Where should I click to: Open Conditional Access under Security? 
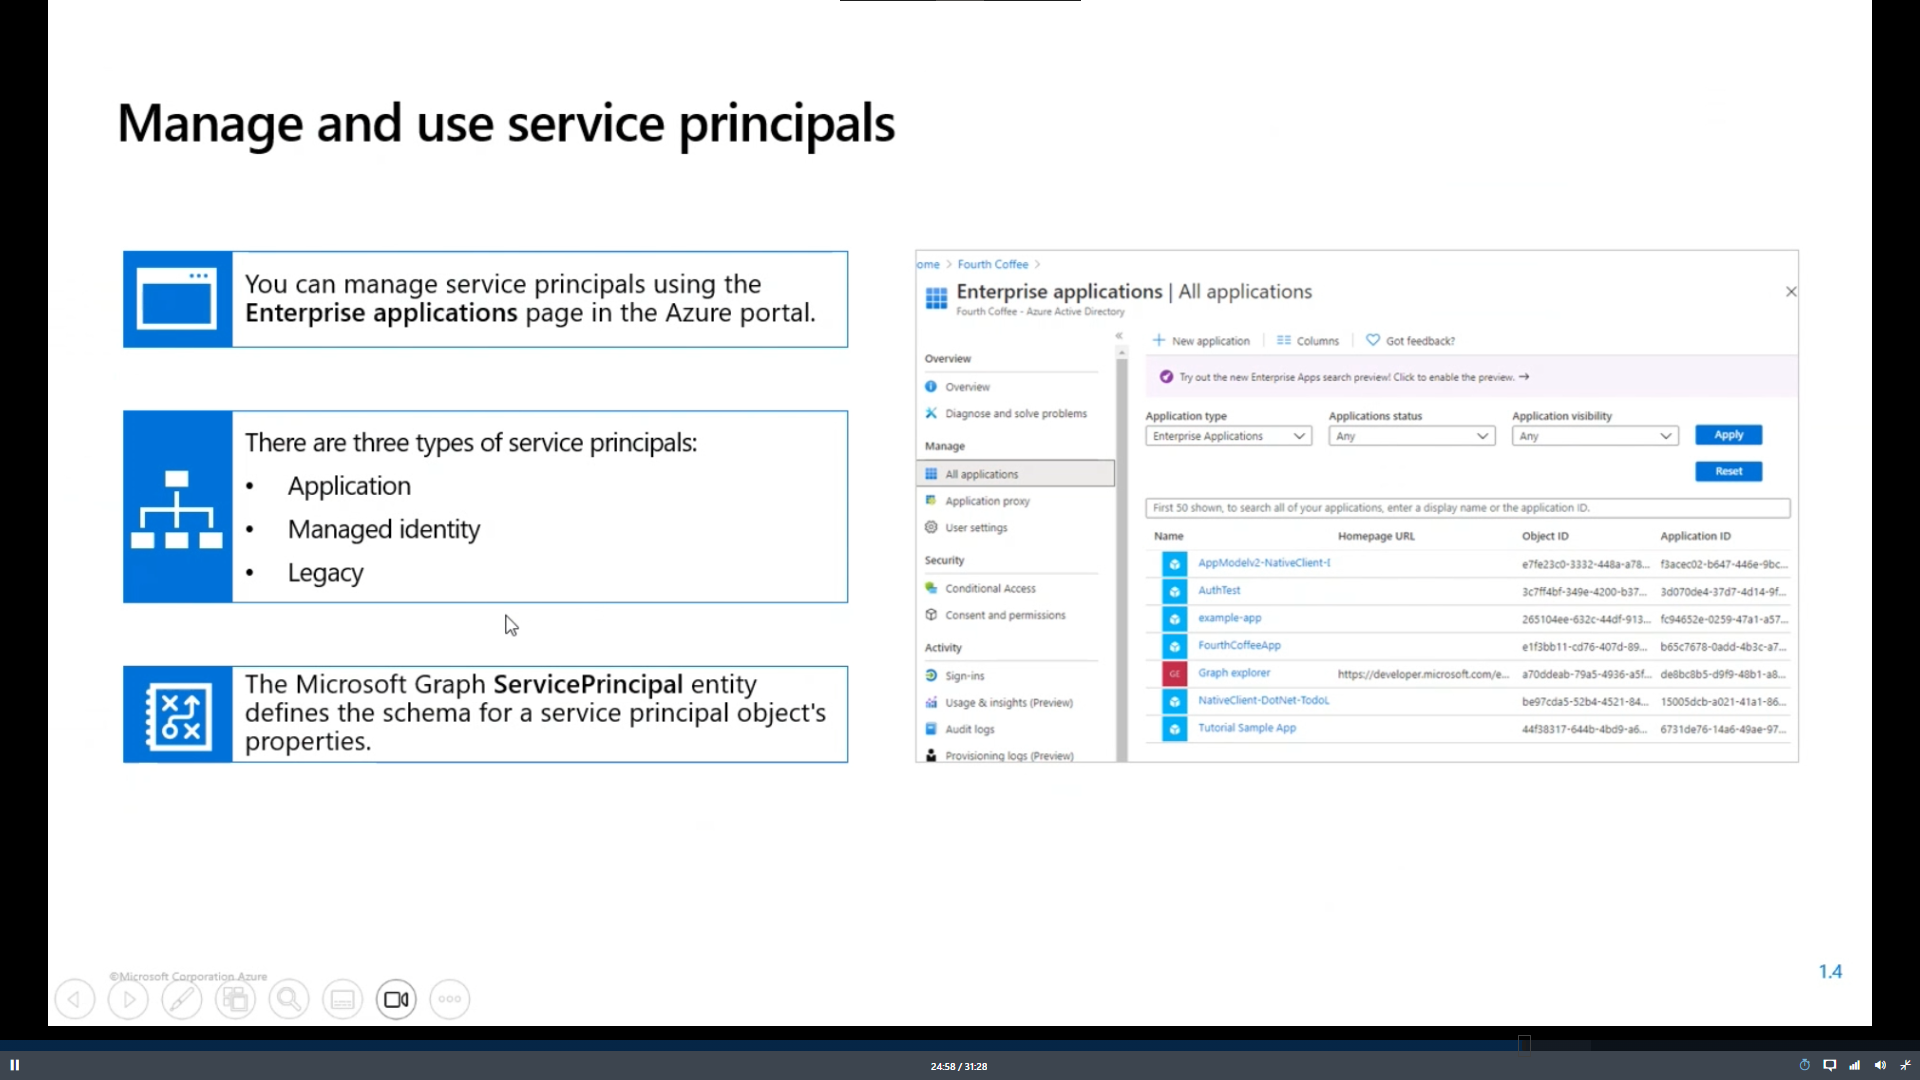pyautogui.click(x=980, y=589)
